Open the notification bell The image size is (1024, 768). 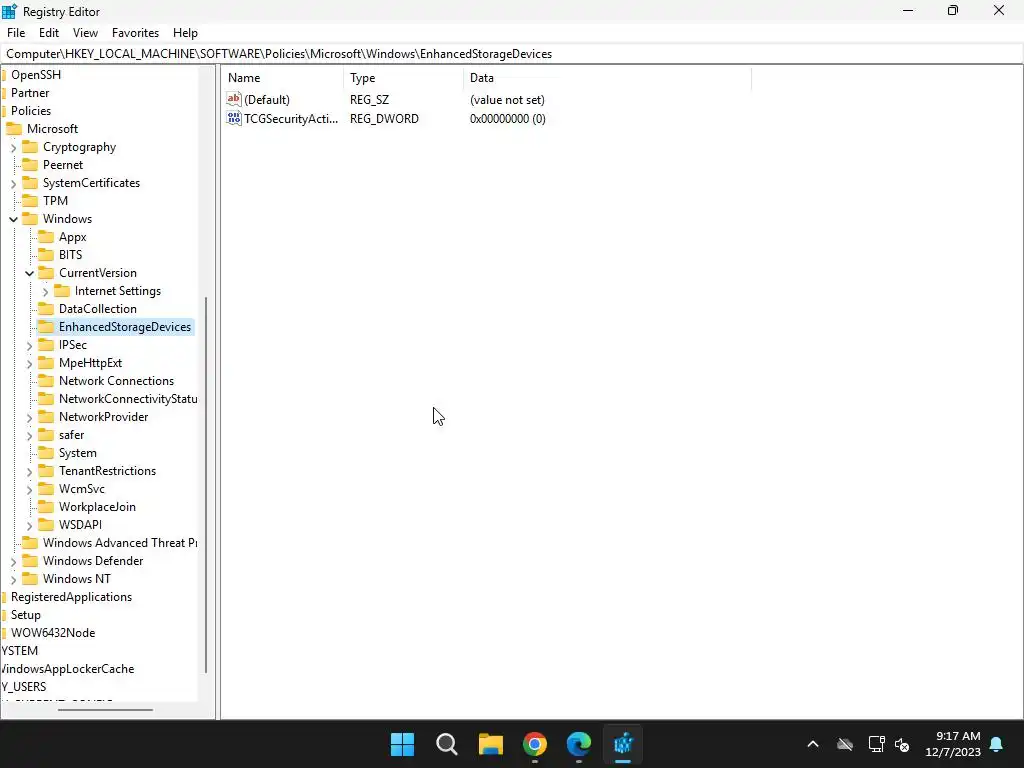(x=997, y=744)
